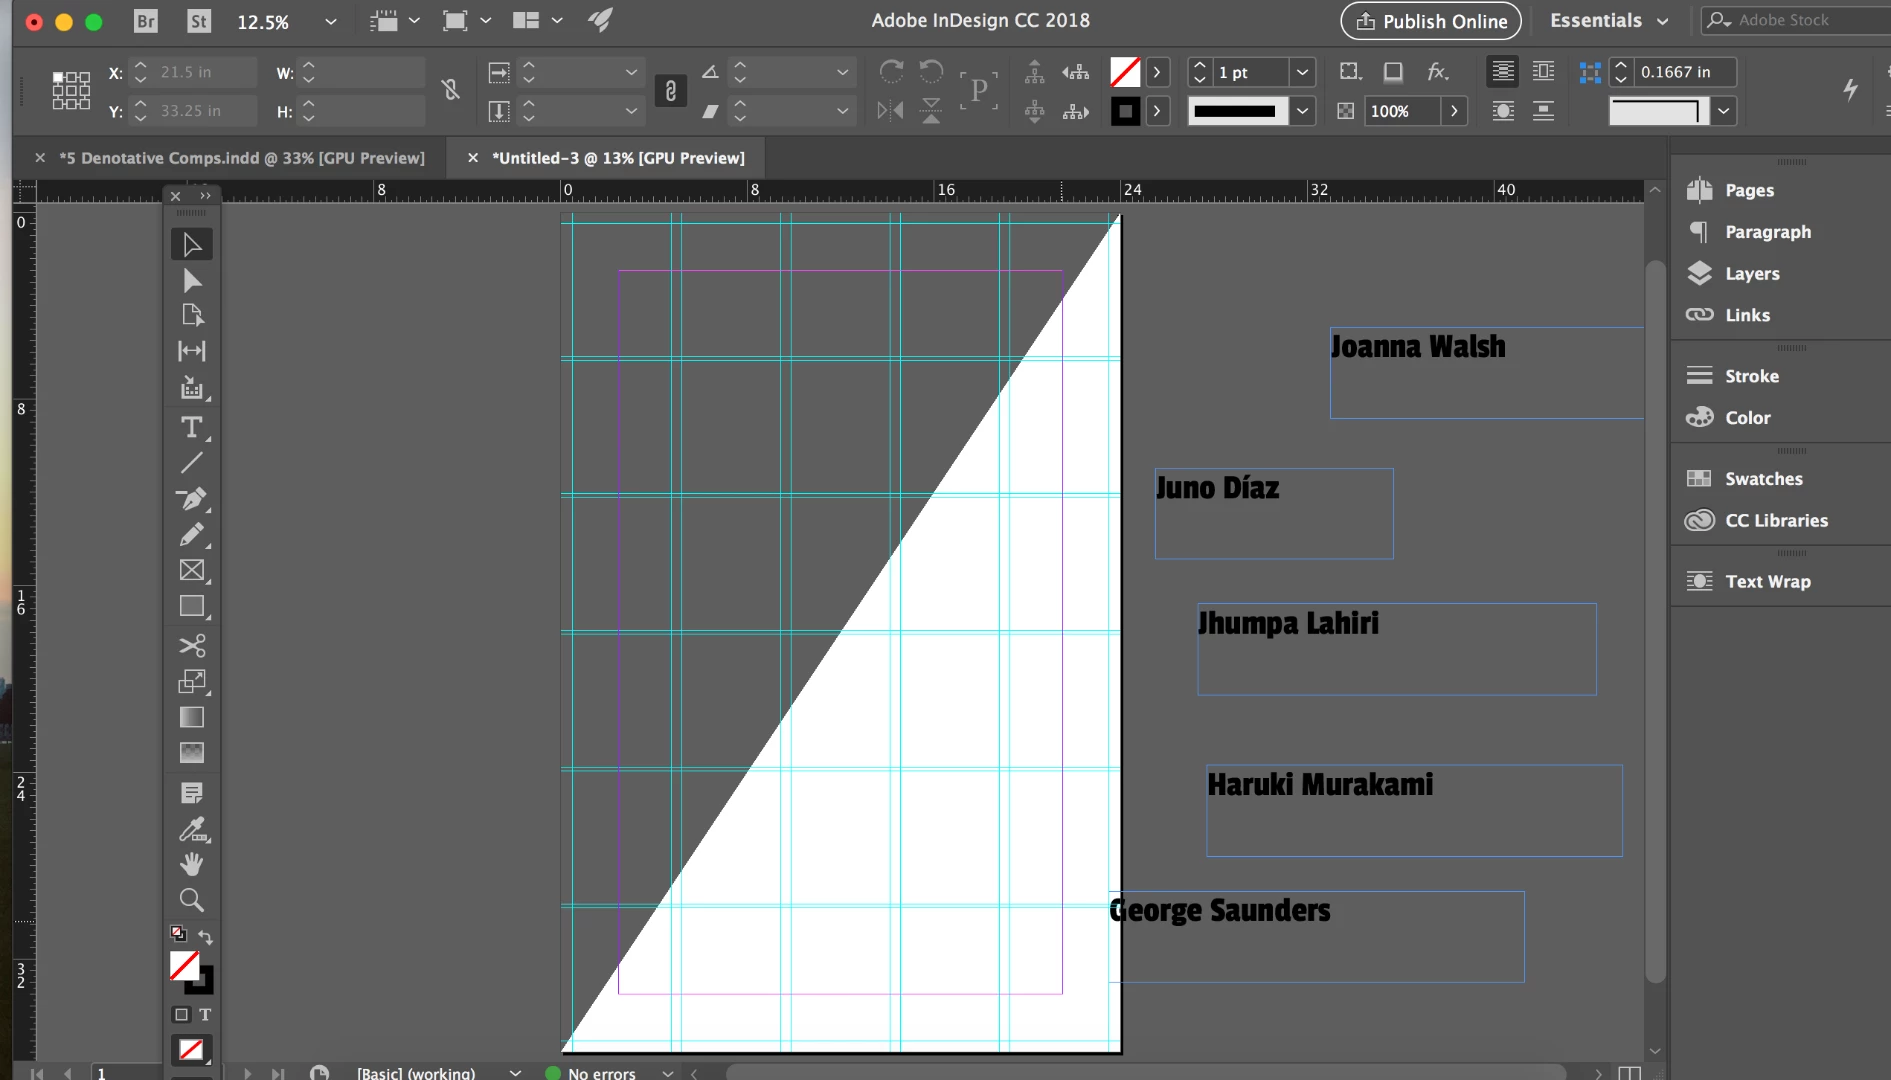Viewport: 1891px width, 1080px height.
Task: Activate the Gap tool
Action: [192, 351]
